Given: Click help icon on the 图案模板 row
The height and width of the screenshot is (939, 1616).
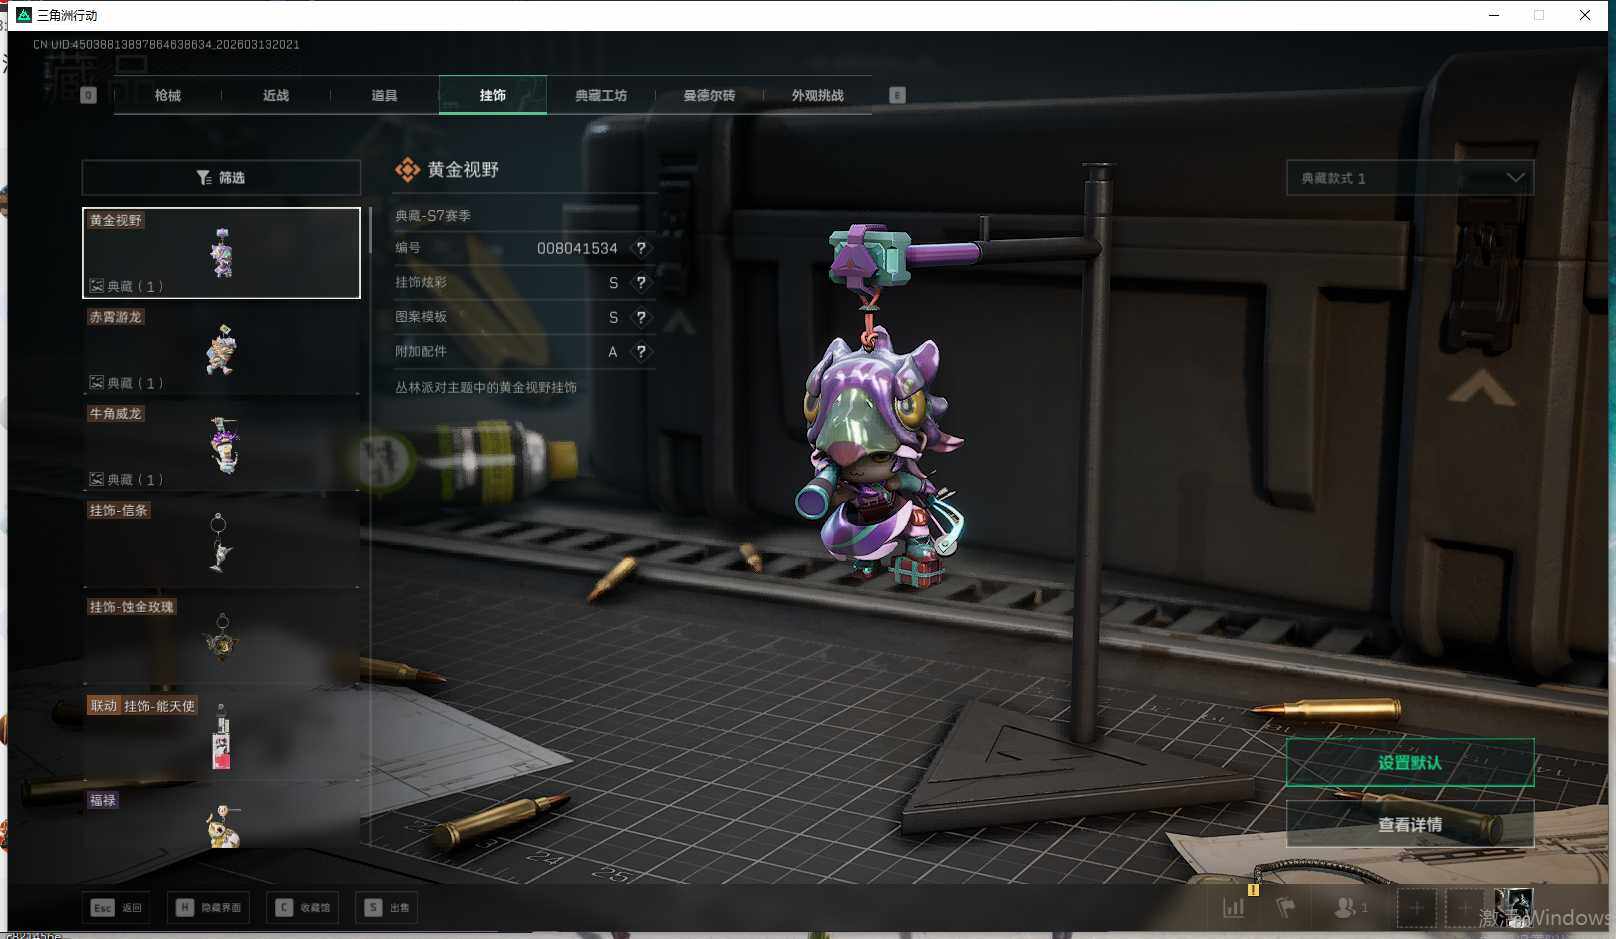Looking at the screenshot, I should (x=641, y=317).
